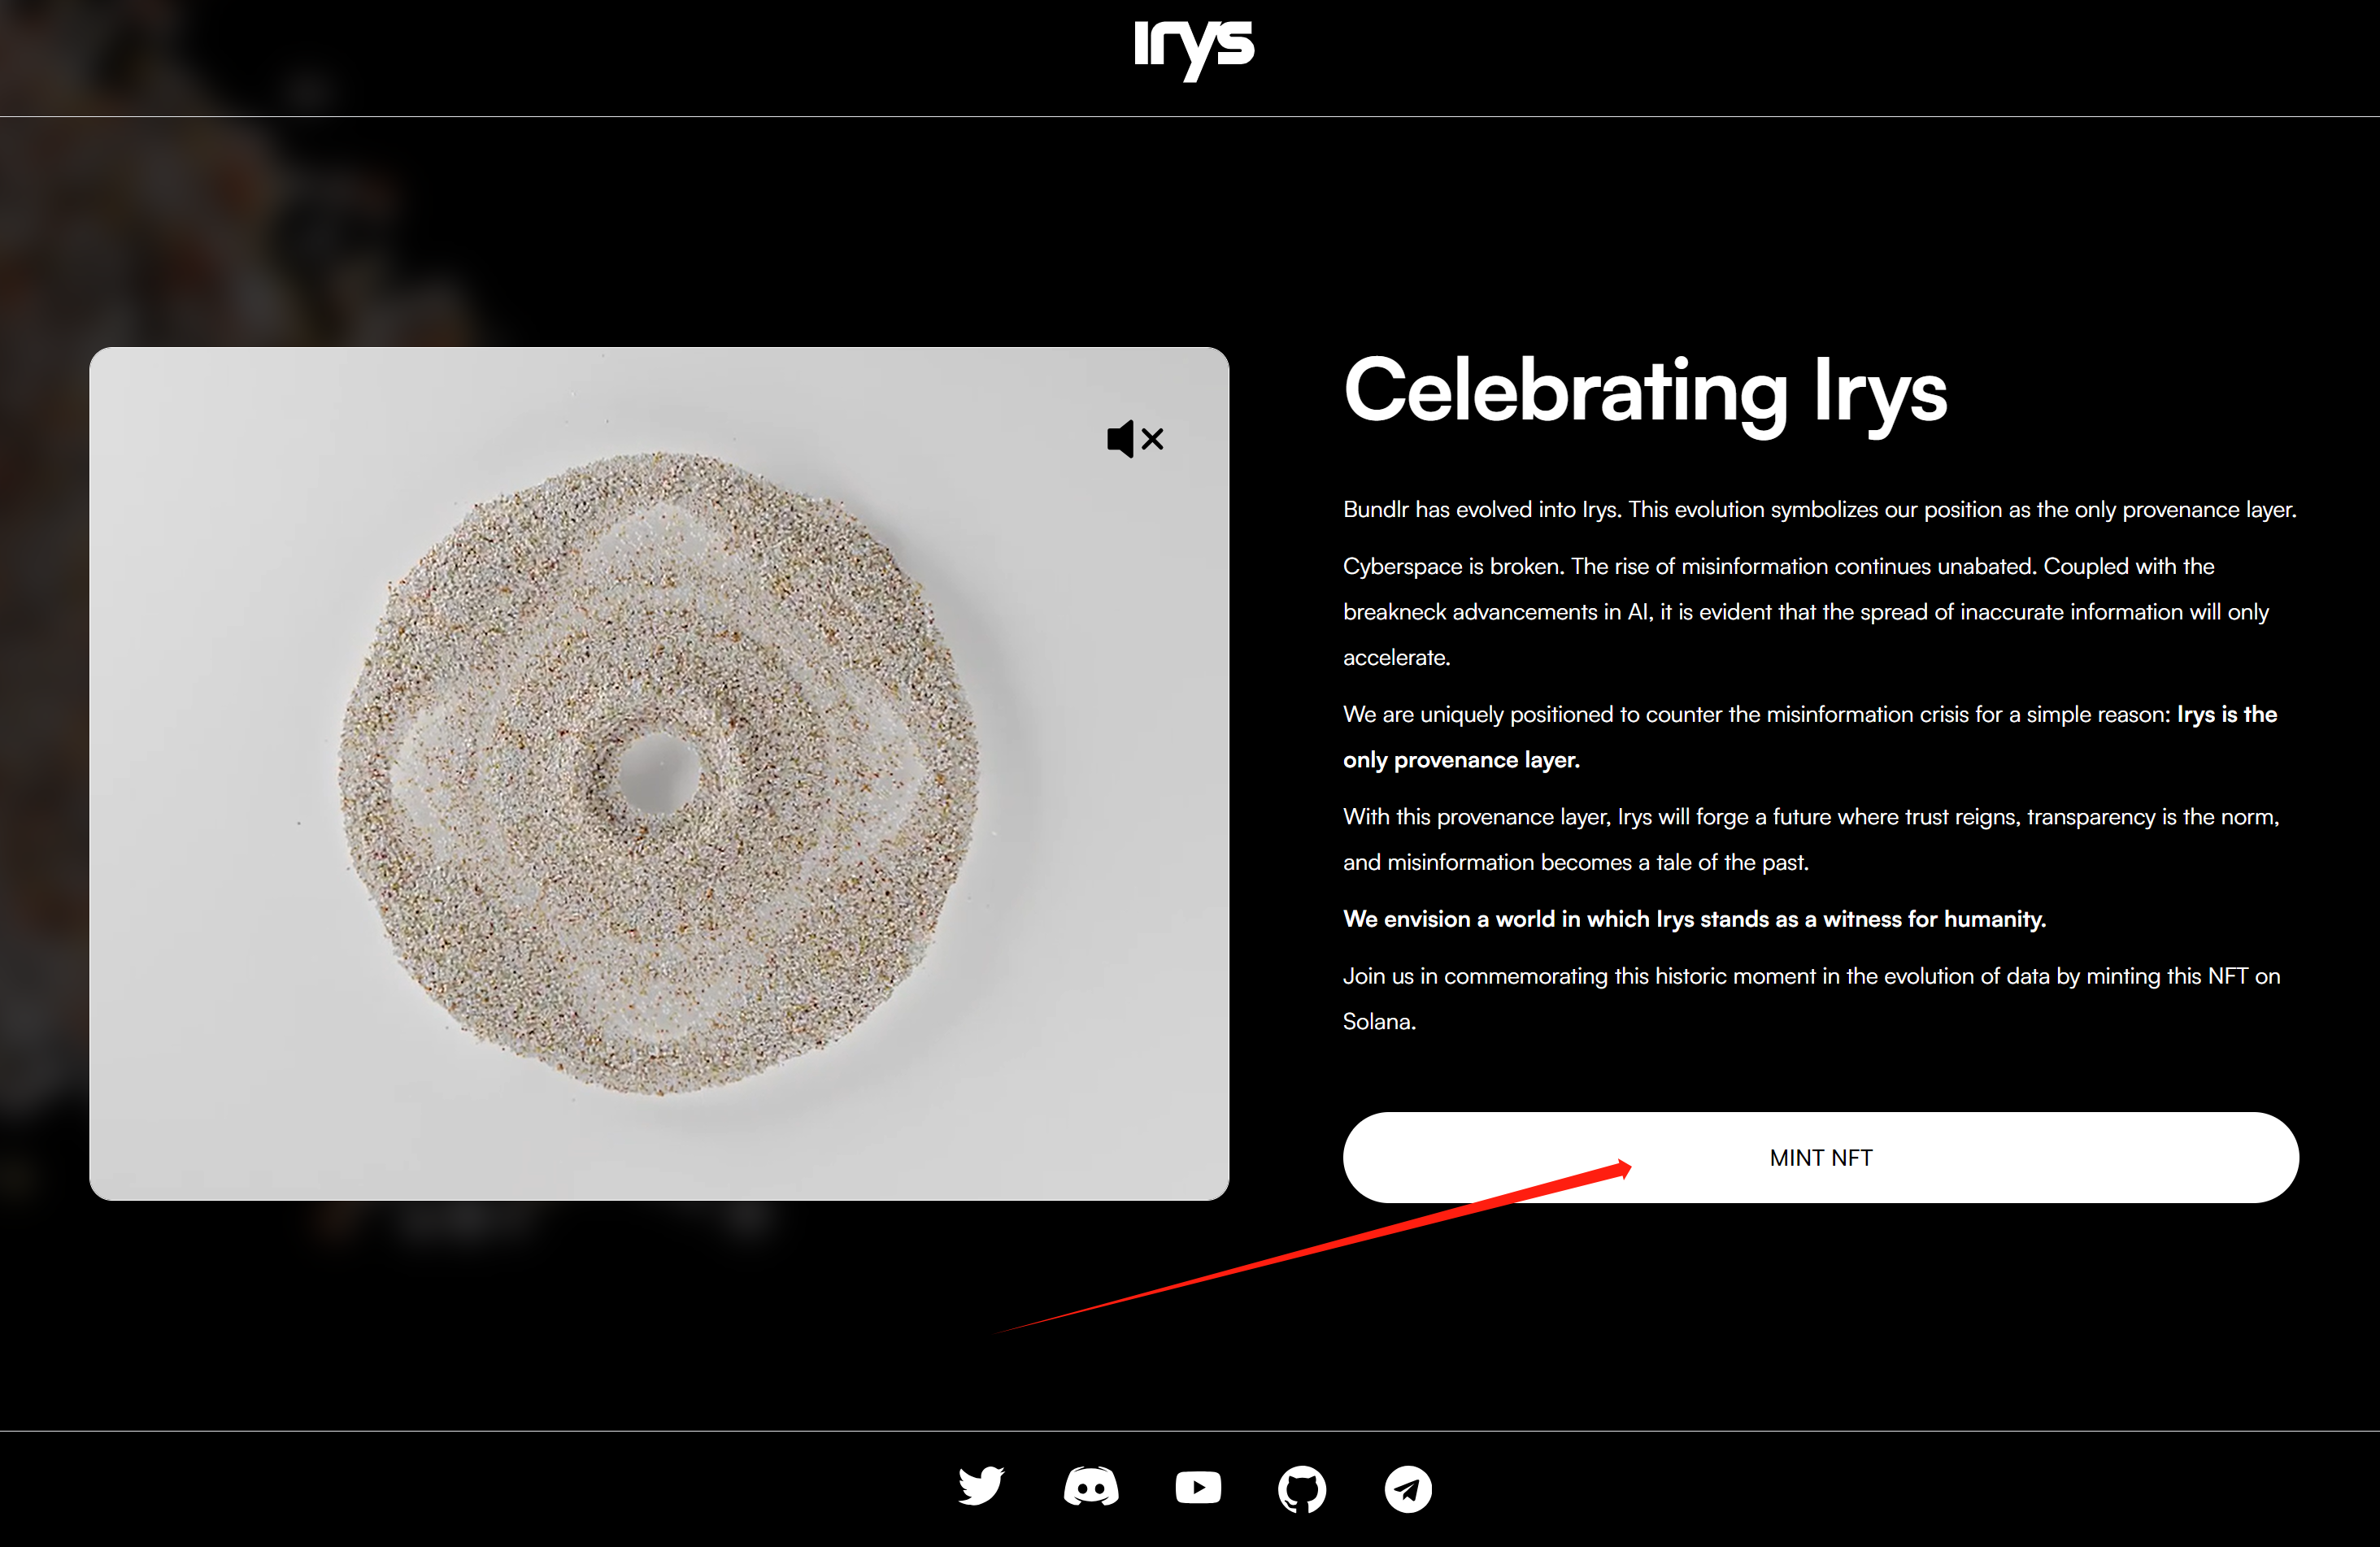Click the 'Bundlr has evolved into Irys' paragraph
This screenshot has height=1547, width=2380.
(1819, 510)
